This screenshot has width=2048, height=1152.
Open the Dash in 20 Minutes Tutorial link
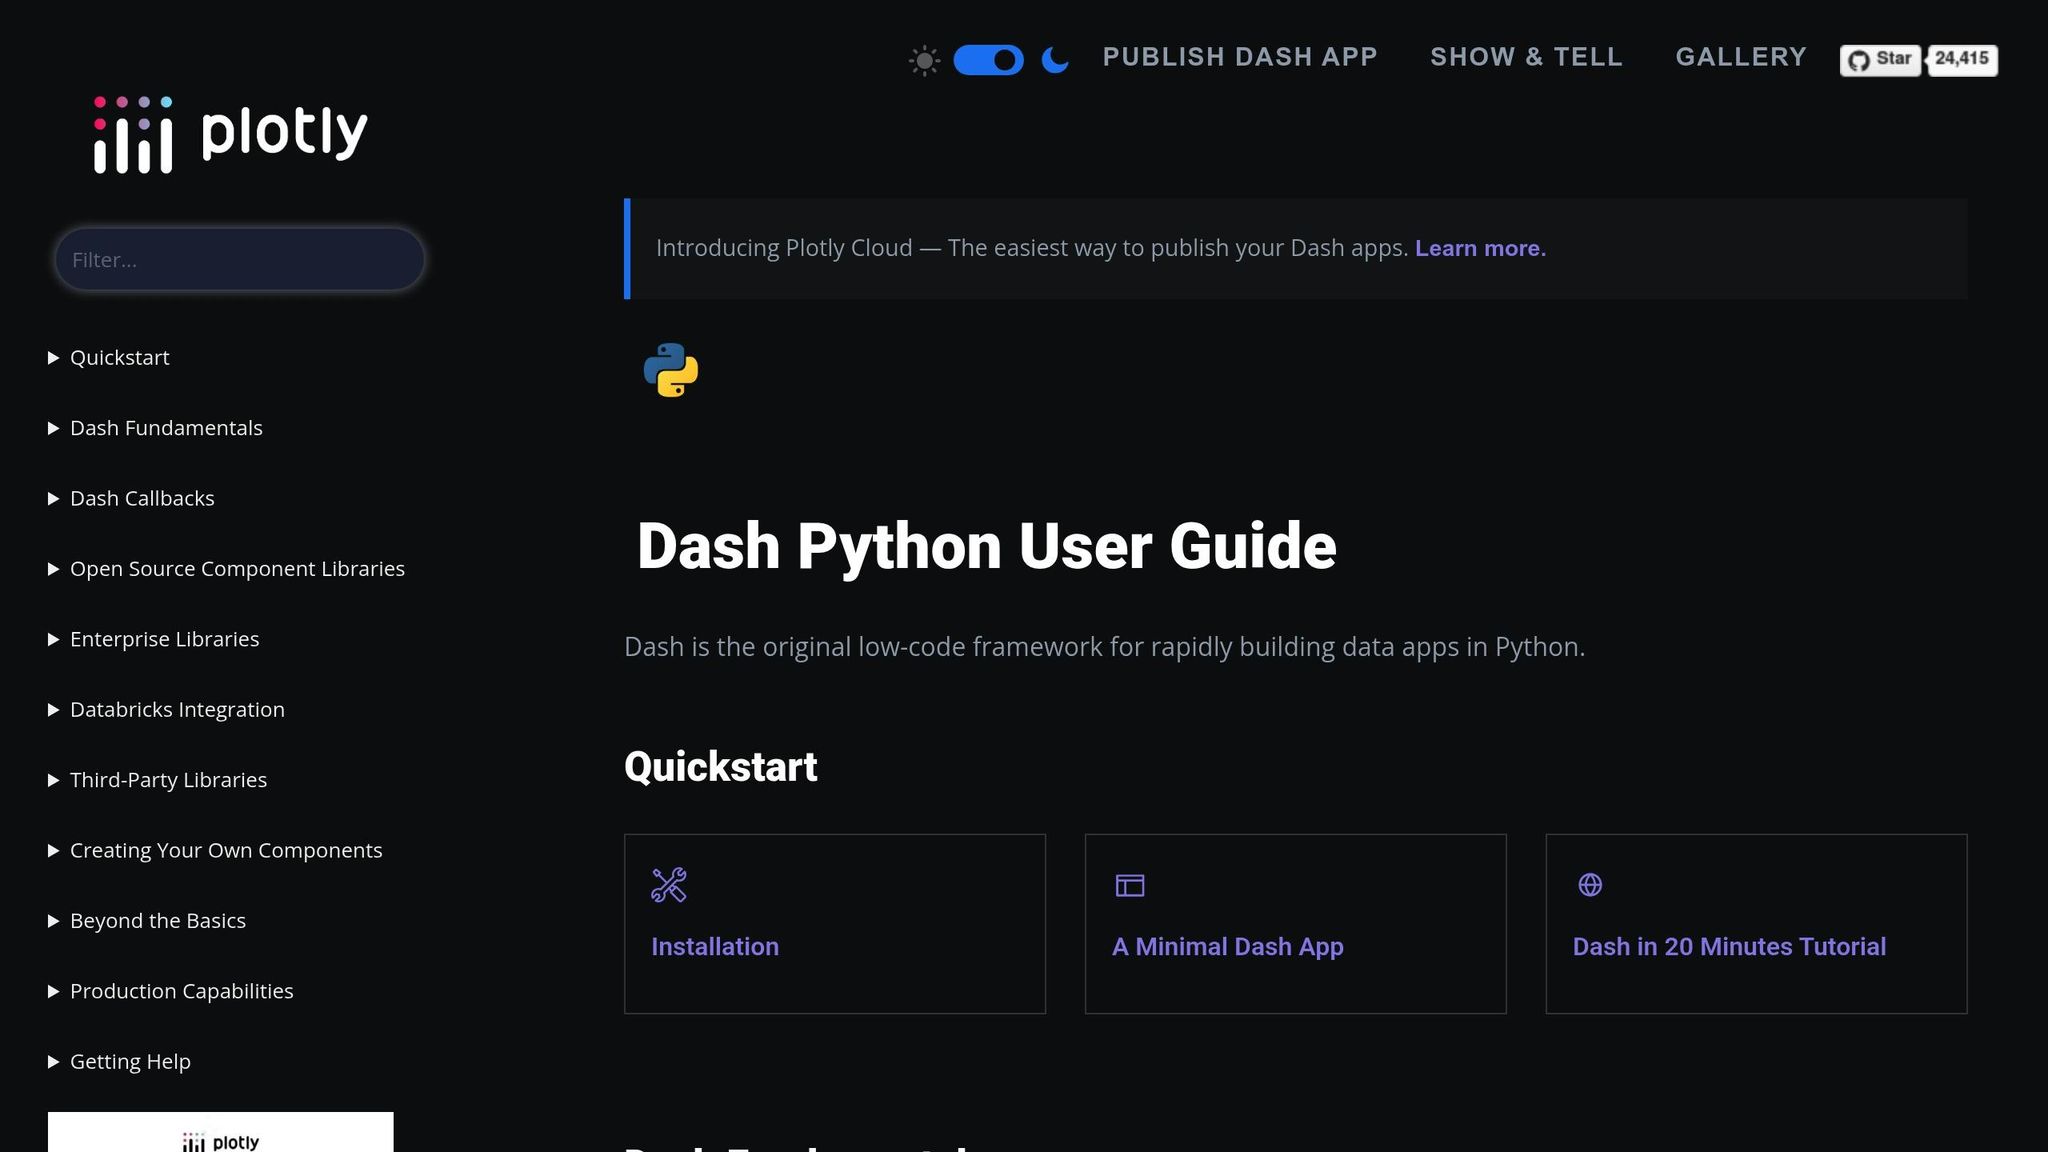pos(1729,947)
